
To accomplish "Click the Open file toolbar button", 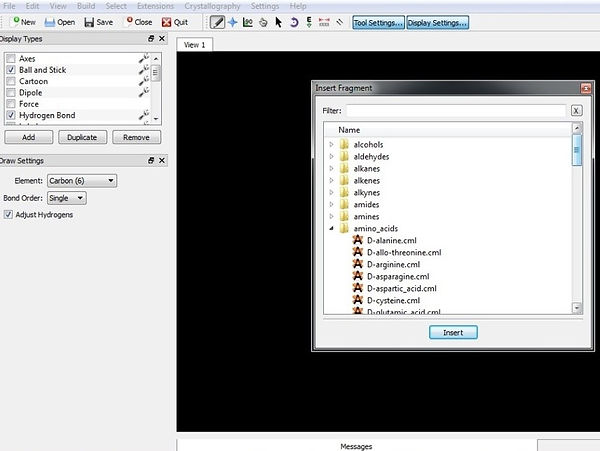I will (x=60, y=23).
